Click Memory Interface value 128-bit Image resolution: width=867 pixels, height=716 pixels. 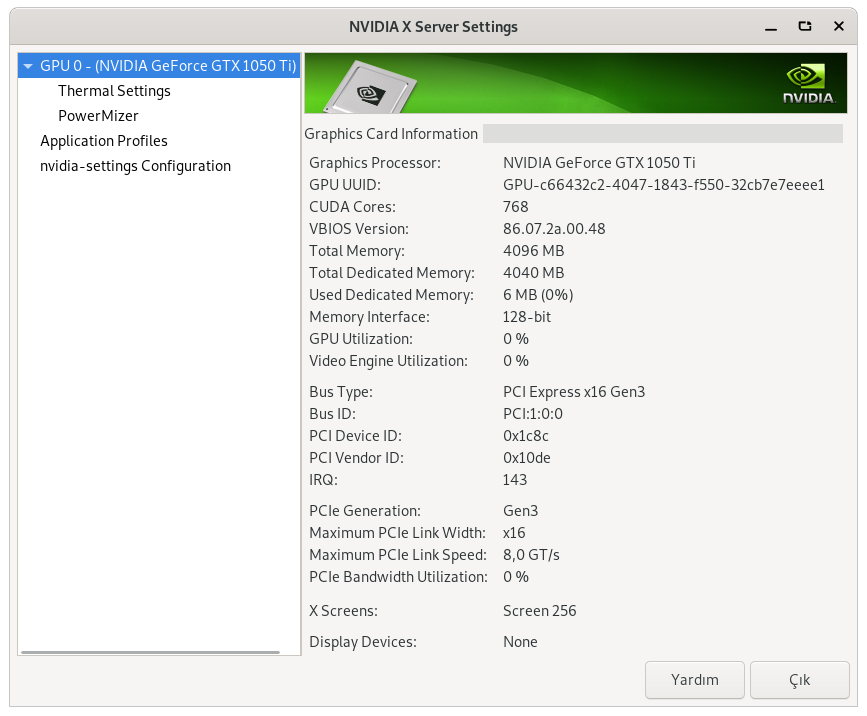click(527, 317)
